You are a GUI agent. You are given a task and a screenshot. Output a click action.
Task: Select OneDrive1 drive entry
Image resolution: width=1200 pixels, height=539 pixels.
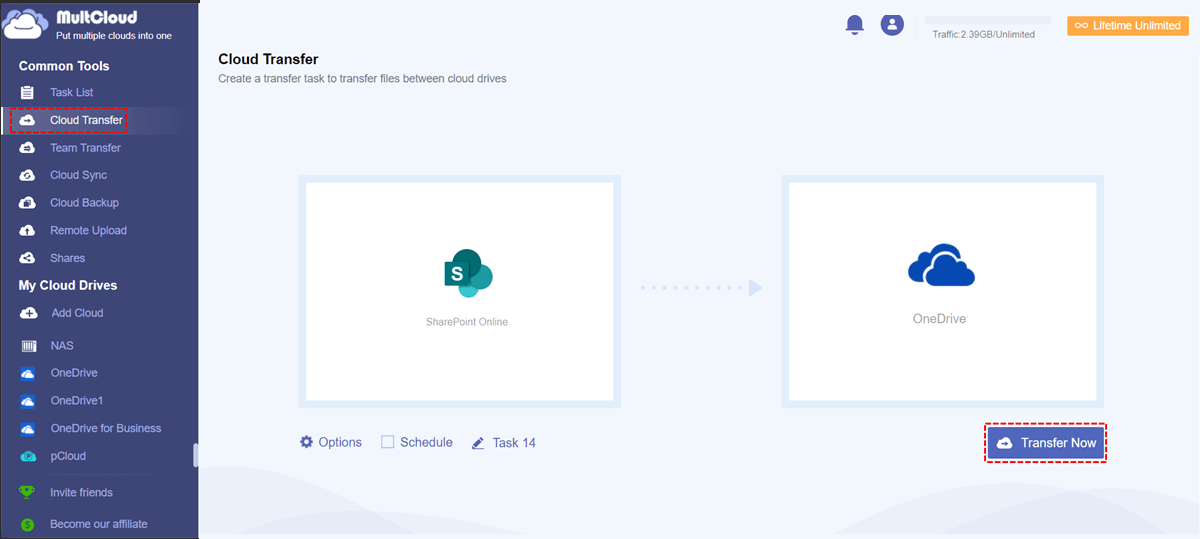click(x=77, y=401)
